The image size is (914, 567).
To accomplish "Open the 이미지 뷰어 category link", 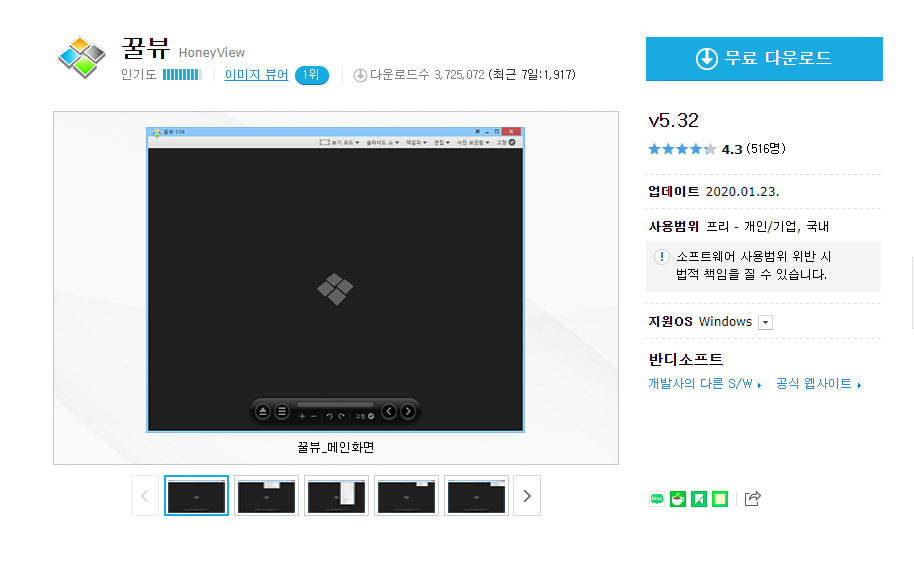I will coord(256,75).
